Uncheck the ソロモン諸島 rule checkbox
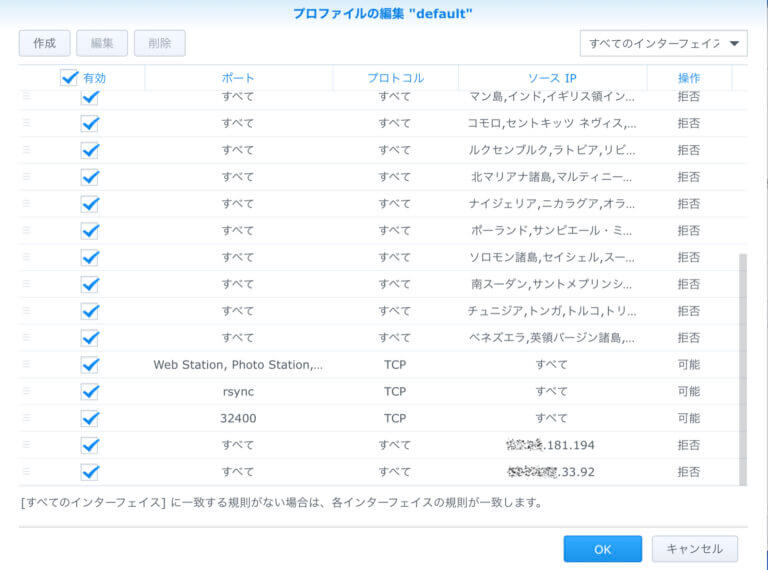The width and height of the screenshot is (768, 570). 90,258
